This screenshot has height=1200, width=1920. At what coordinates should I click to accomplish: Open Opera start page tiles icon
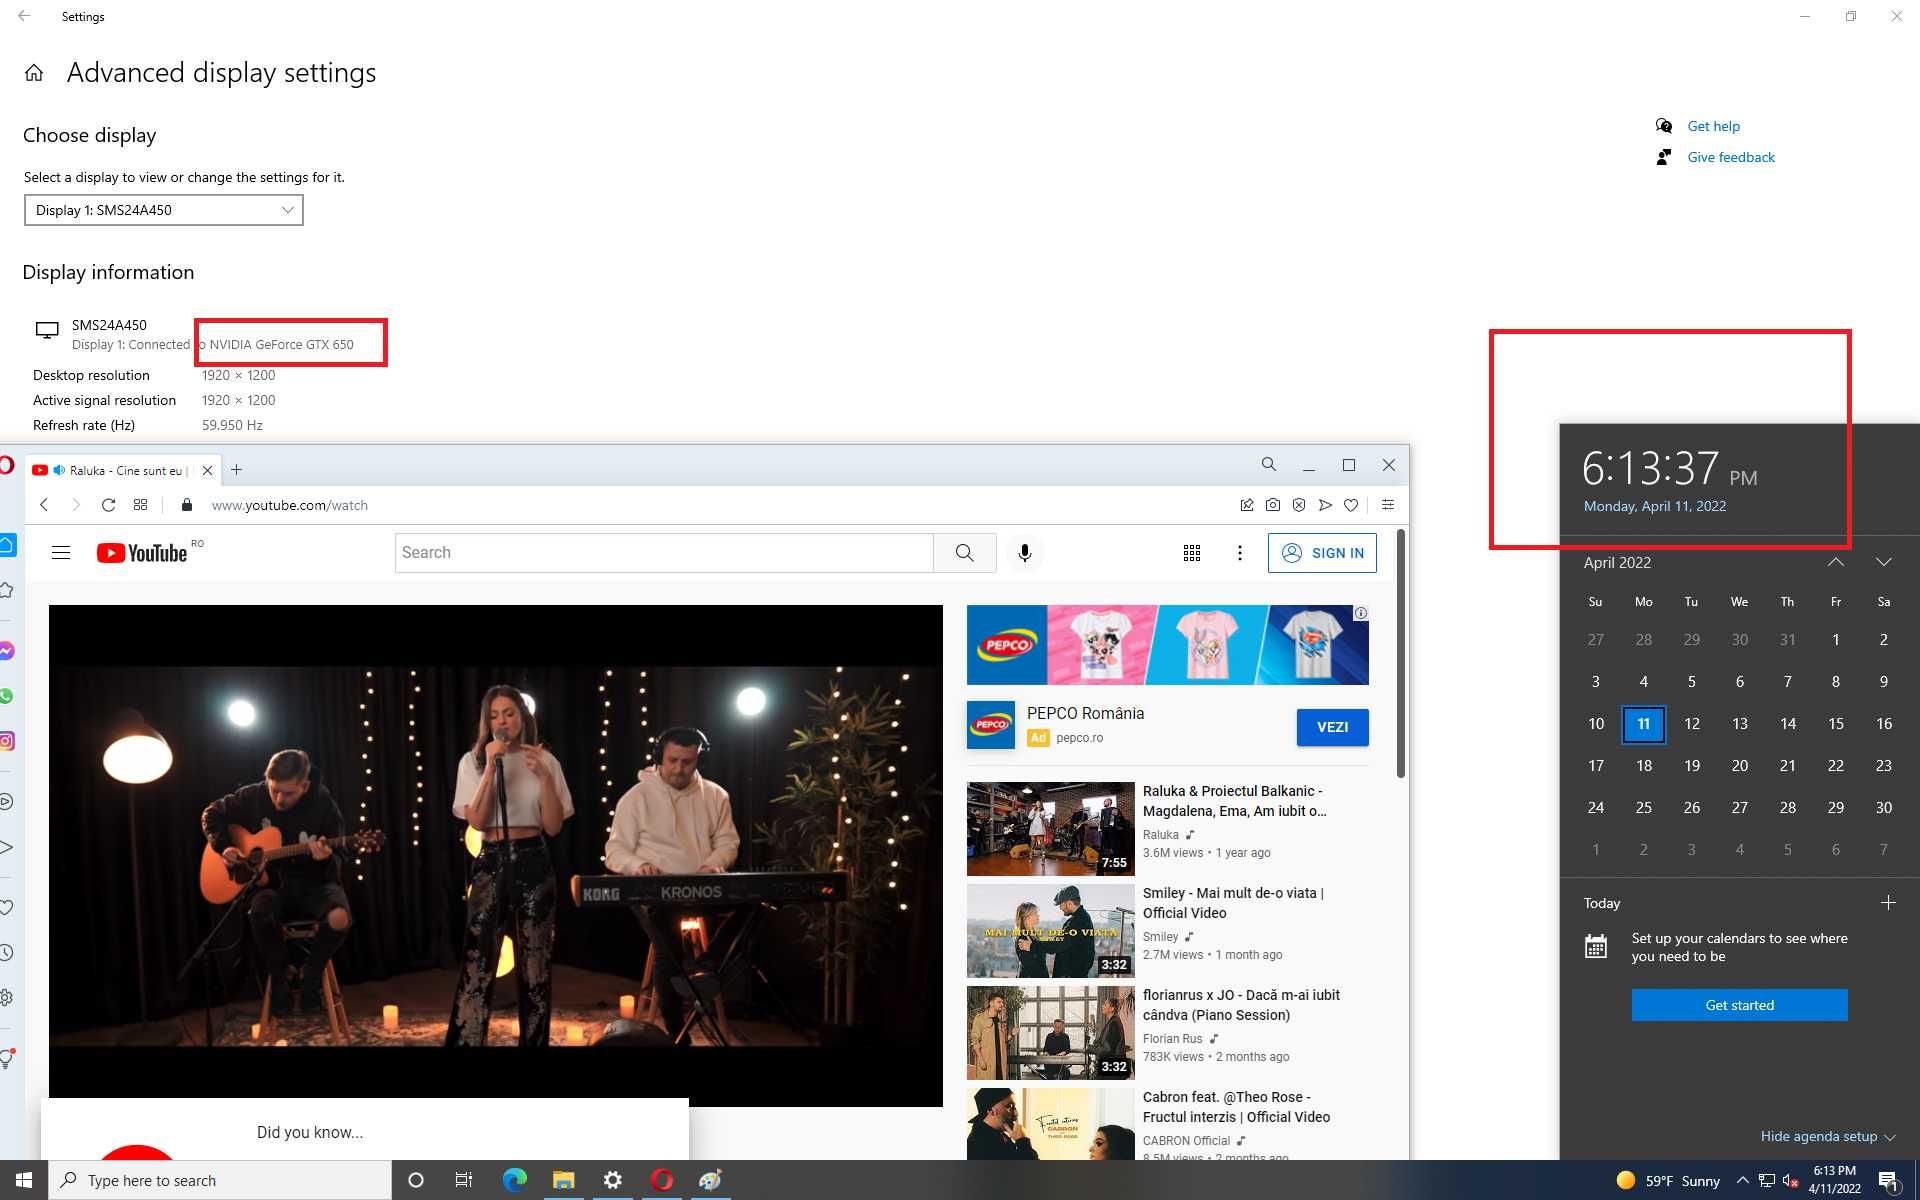[x=140, y=505]
